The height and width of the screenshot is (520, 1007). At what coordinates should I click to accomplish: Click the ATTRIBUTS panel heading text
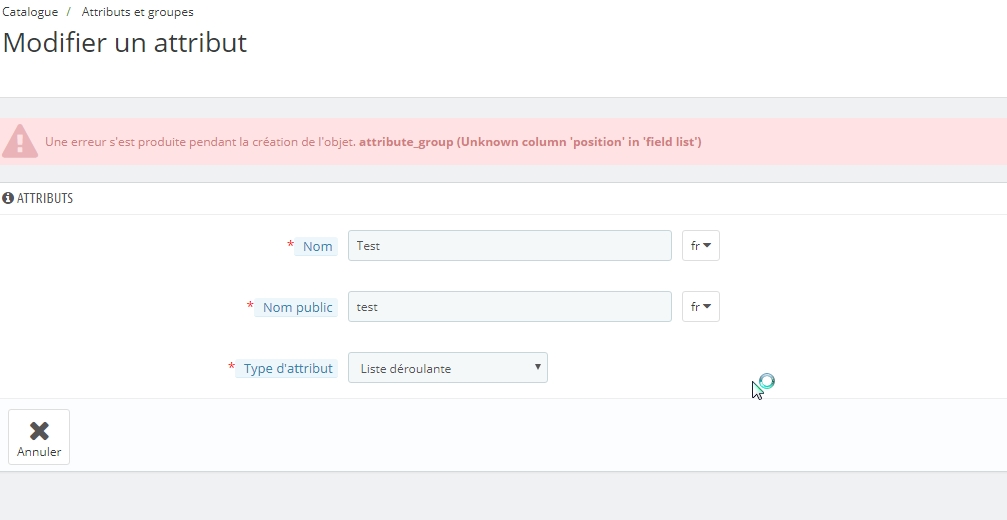point(45,198)
